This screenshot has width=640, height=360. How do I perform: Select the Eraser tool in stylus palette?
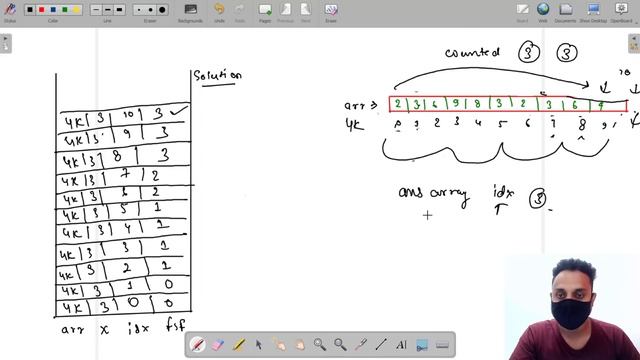coord(218,345)
